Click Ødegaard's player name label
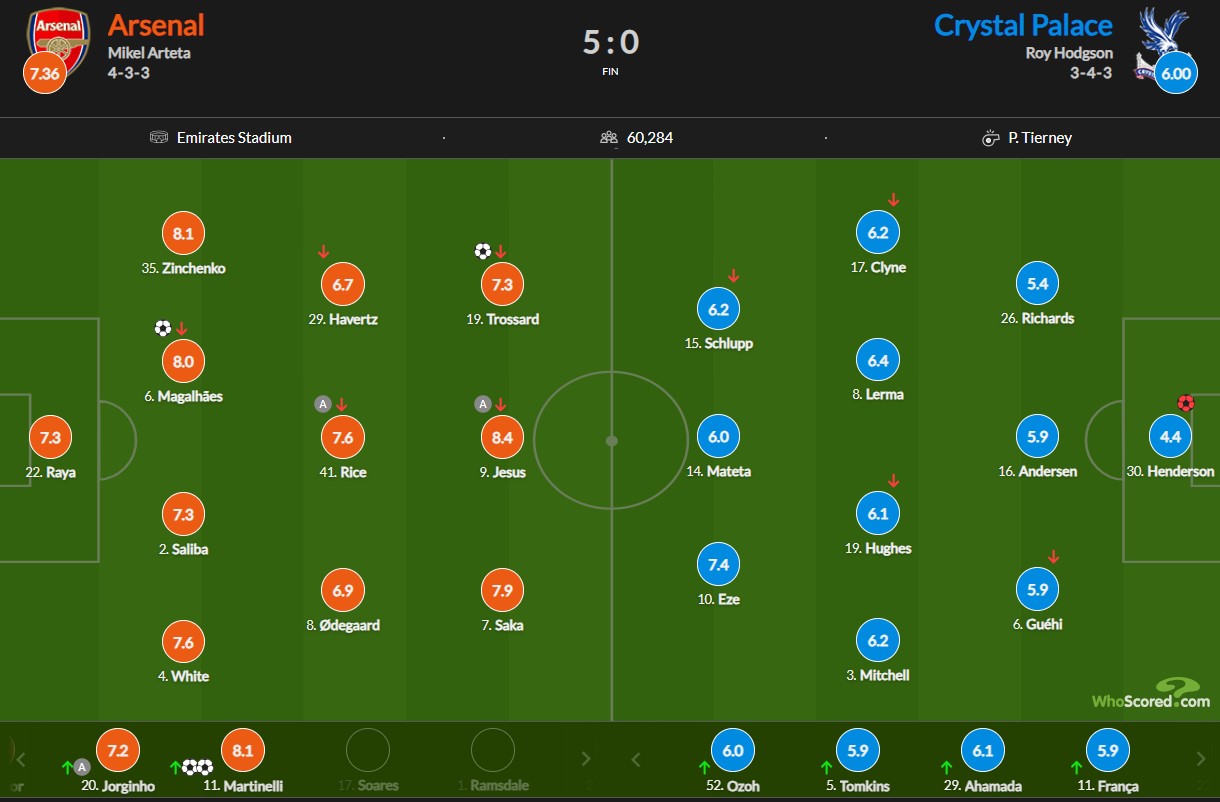The image size is (1220, 802). (x=343, y=626)
